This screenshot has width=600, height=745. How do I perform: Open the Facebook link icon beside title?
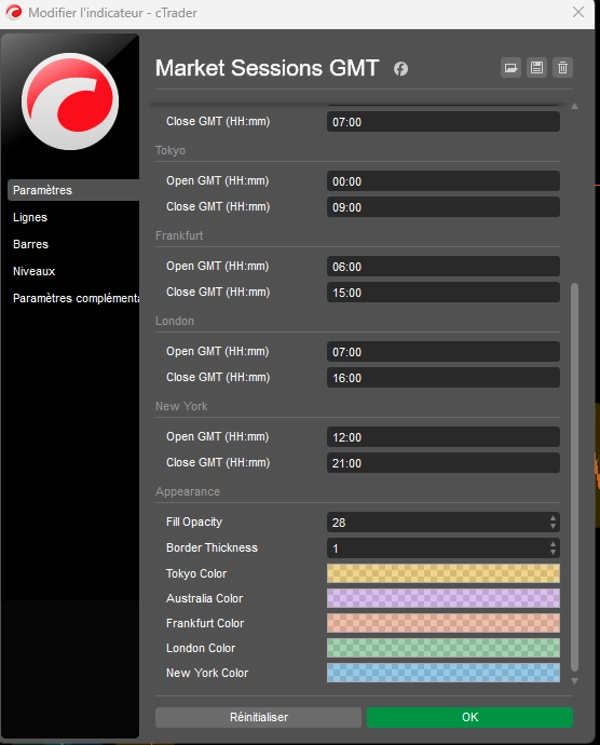pos(401,69)
